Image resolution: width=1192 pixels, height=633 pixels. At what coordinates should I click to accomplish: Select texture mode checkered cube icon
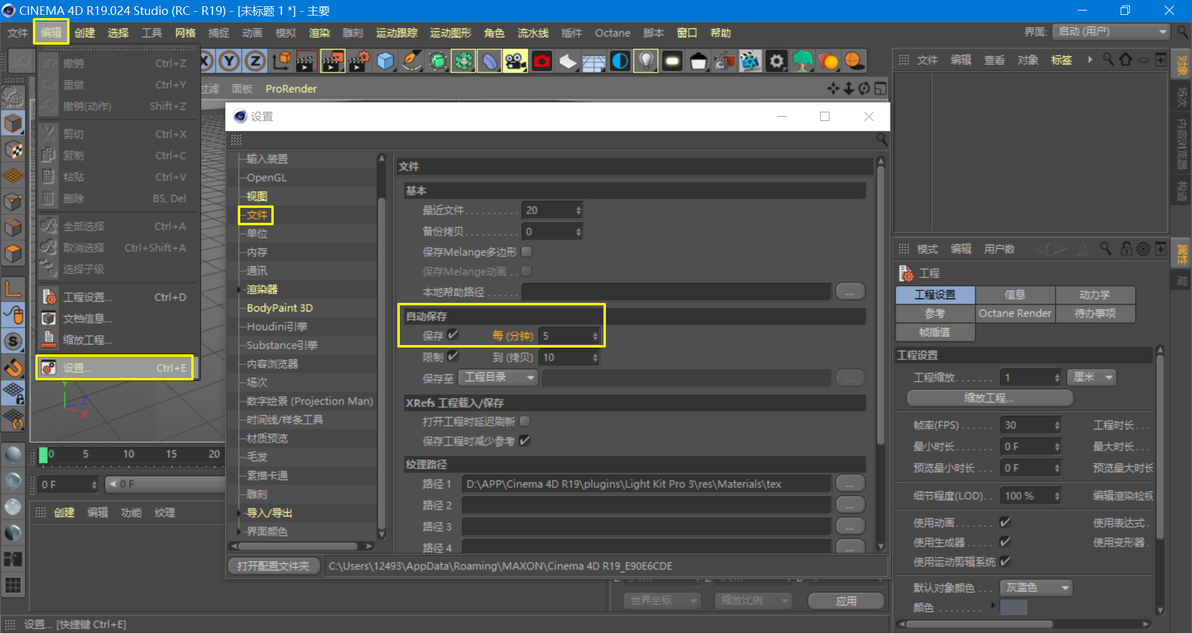point(13,150)
